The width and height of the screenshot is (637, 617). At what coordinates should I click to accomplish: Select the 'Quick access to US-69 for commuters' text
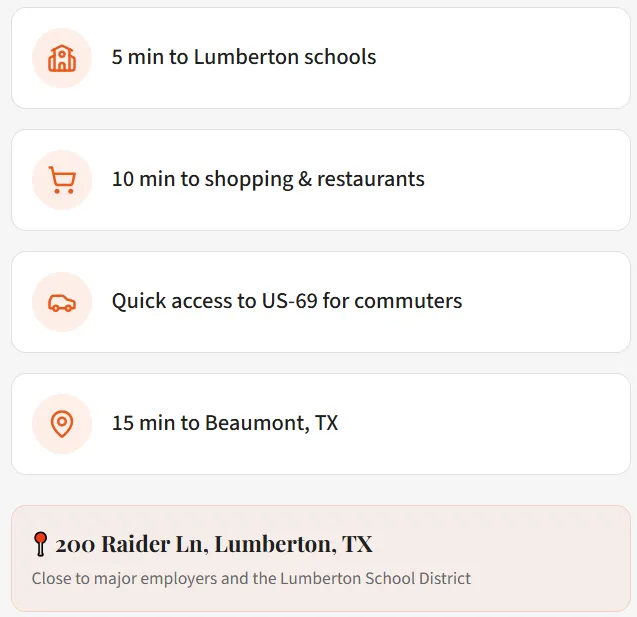287,301
